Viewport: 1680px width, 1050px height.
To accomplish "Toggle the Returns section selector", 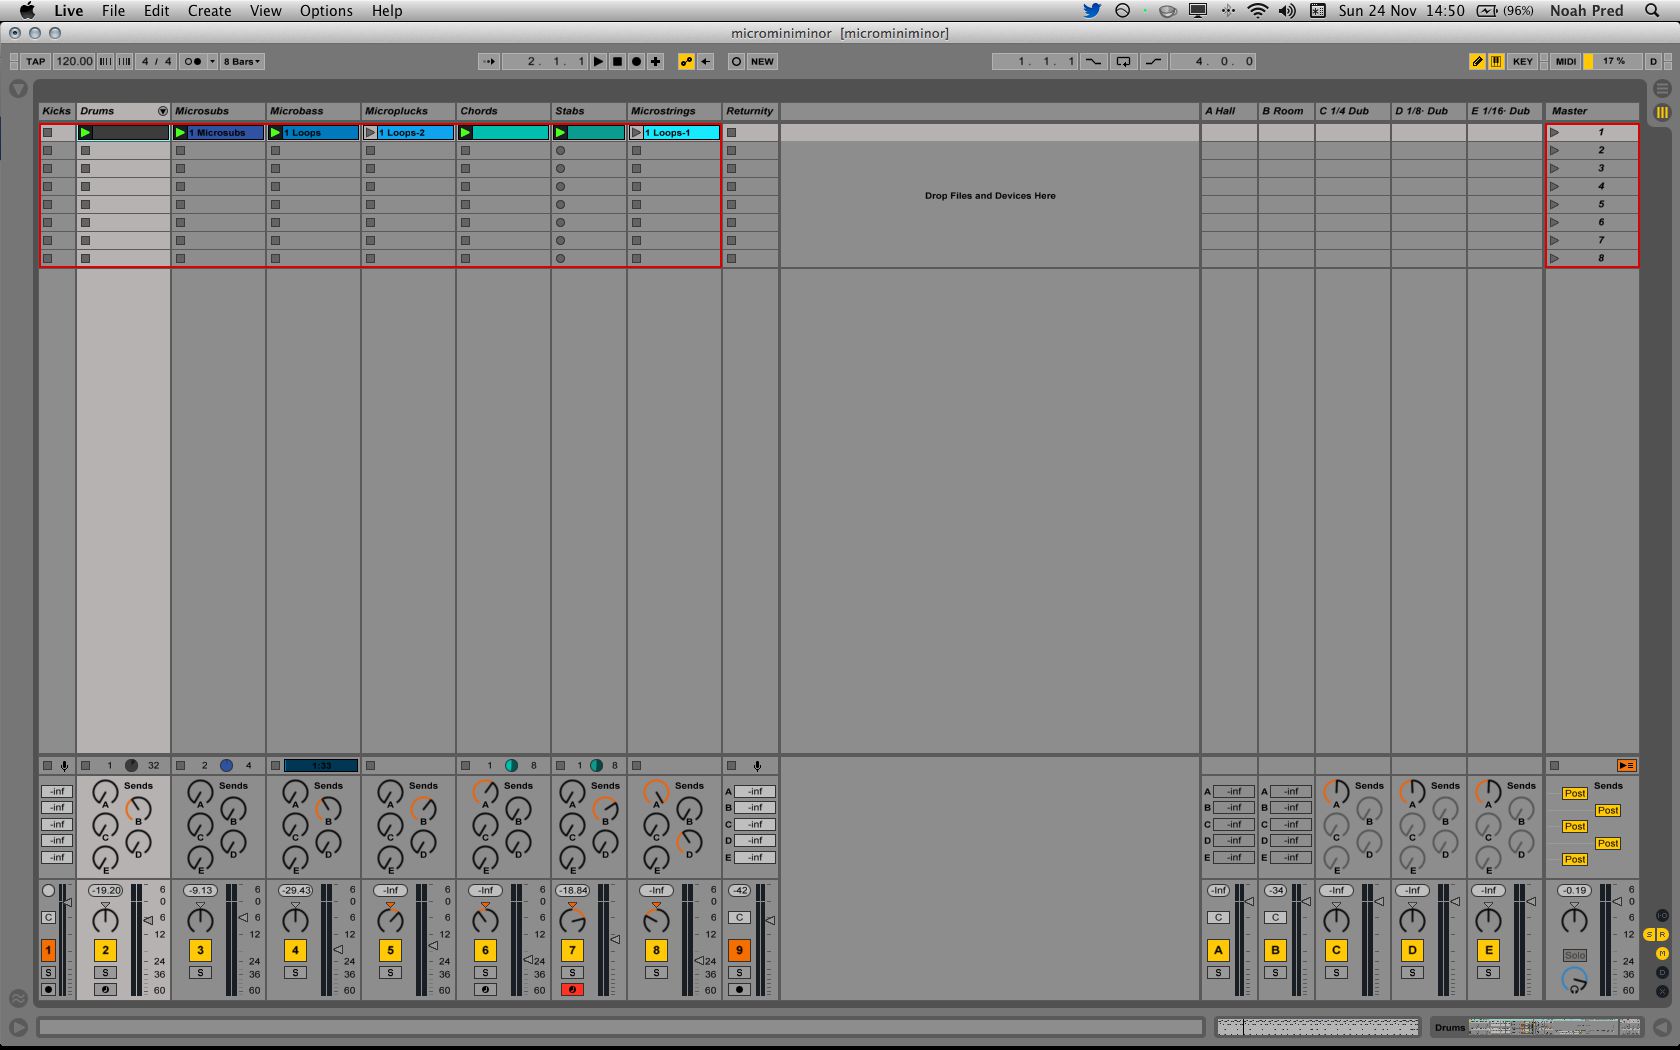I will (1662, 935).
